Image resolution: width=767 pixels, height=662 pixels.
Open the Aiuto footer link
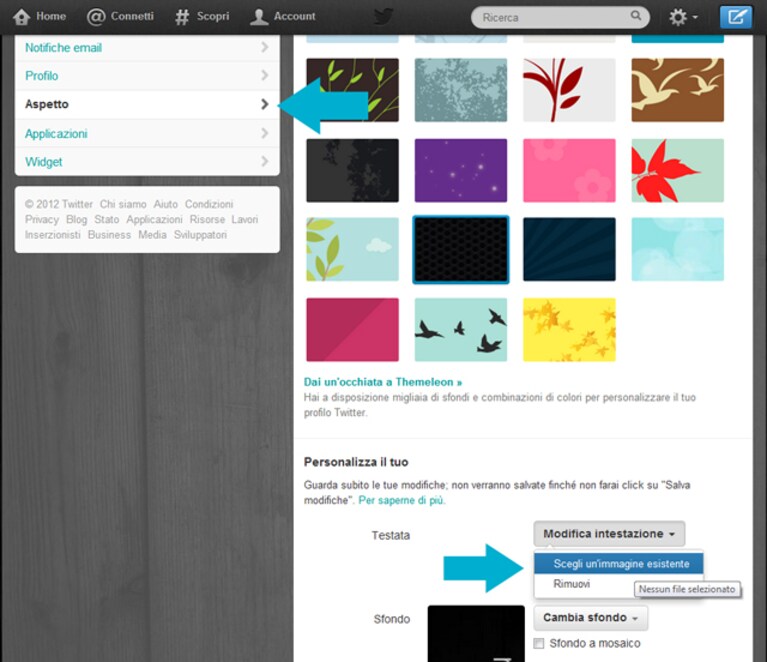pos(165,205)
